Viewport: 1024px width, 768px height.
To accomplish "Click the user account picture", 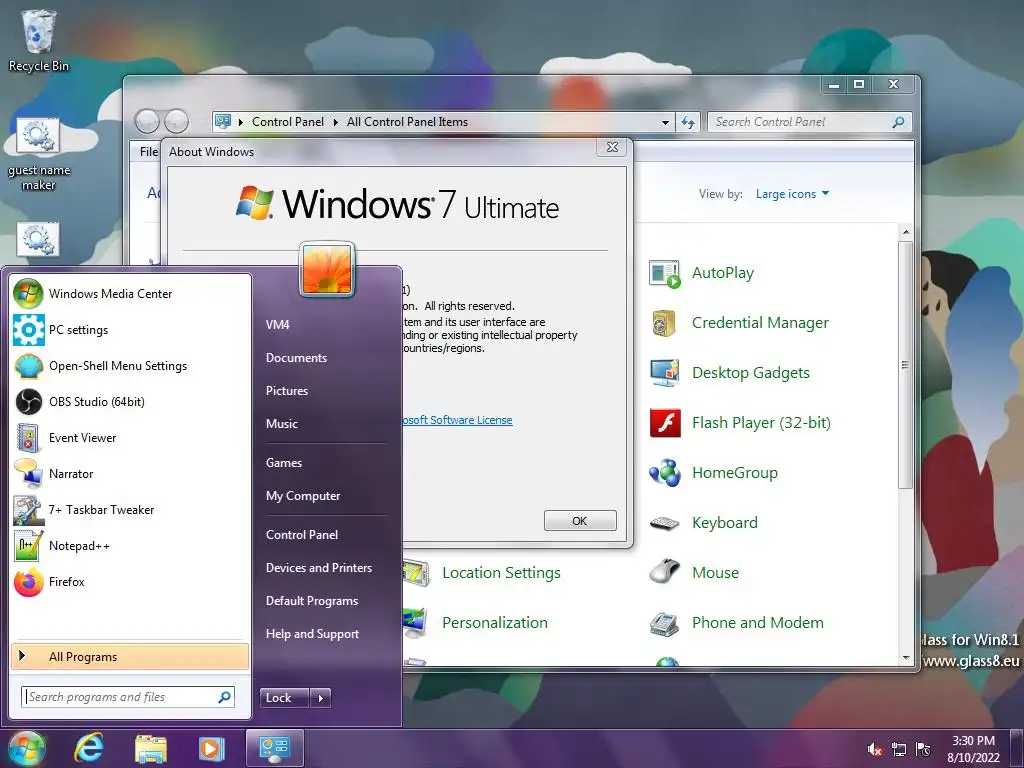I will (x=327, y=269).
